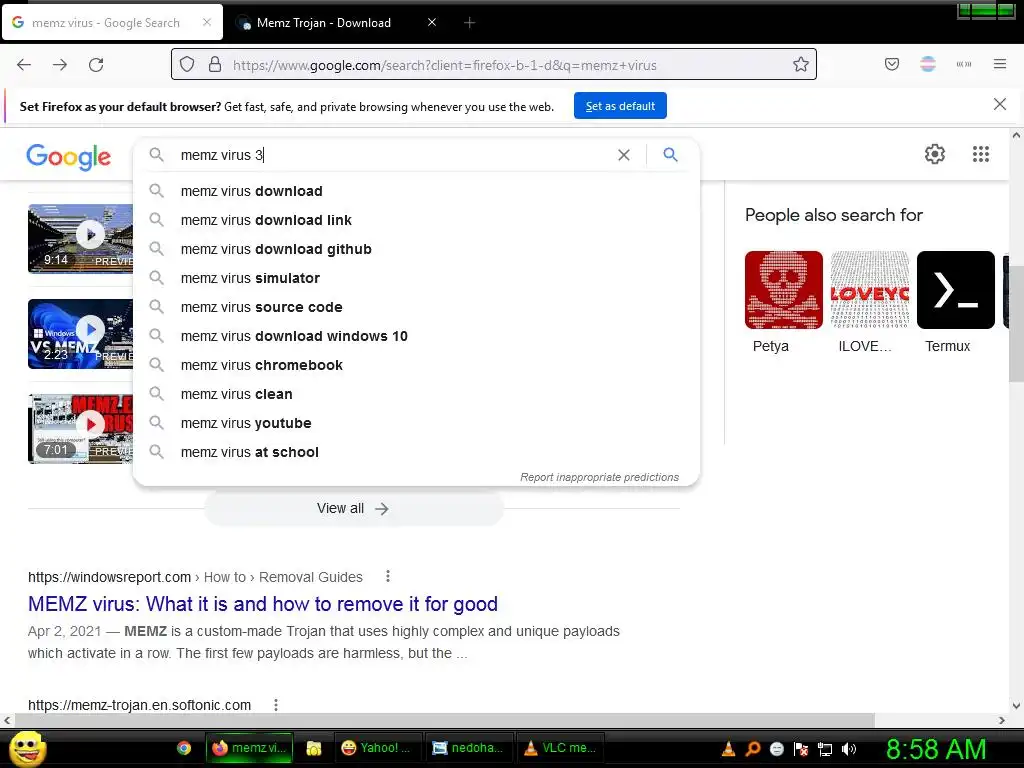This screenshot has height=768, width=1024.
Task: Go back to the previous page
Action: click(24, 65)
